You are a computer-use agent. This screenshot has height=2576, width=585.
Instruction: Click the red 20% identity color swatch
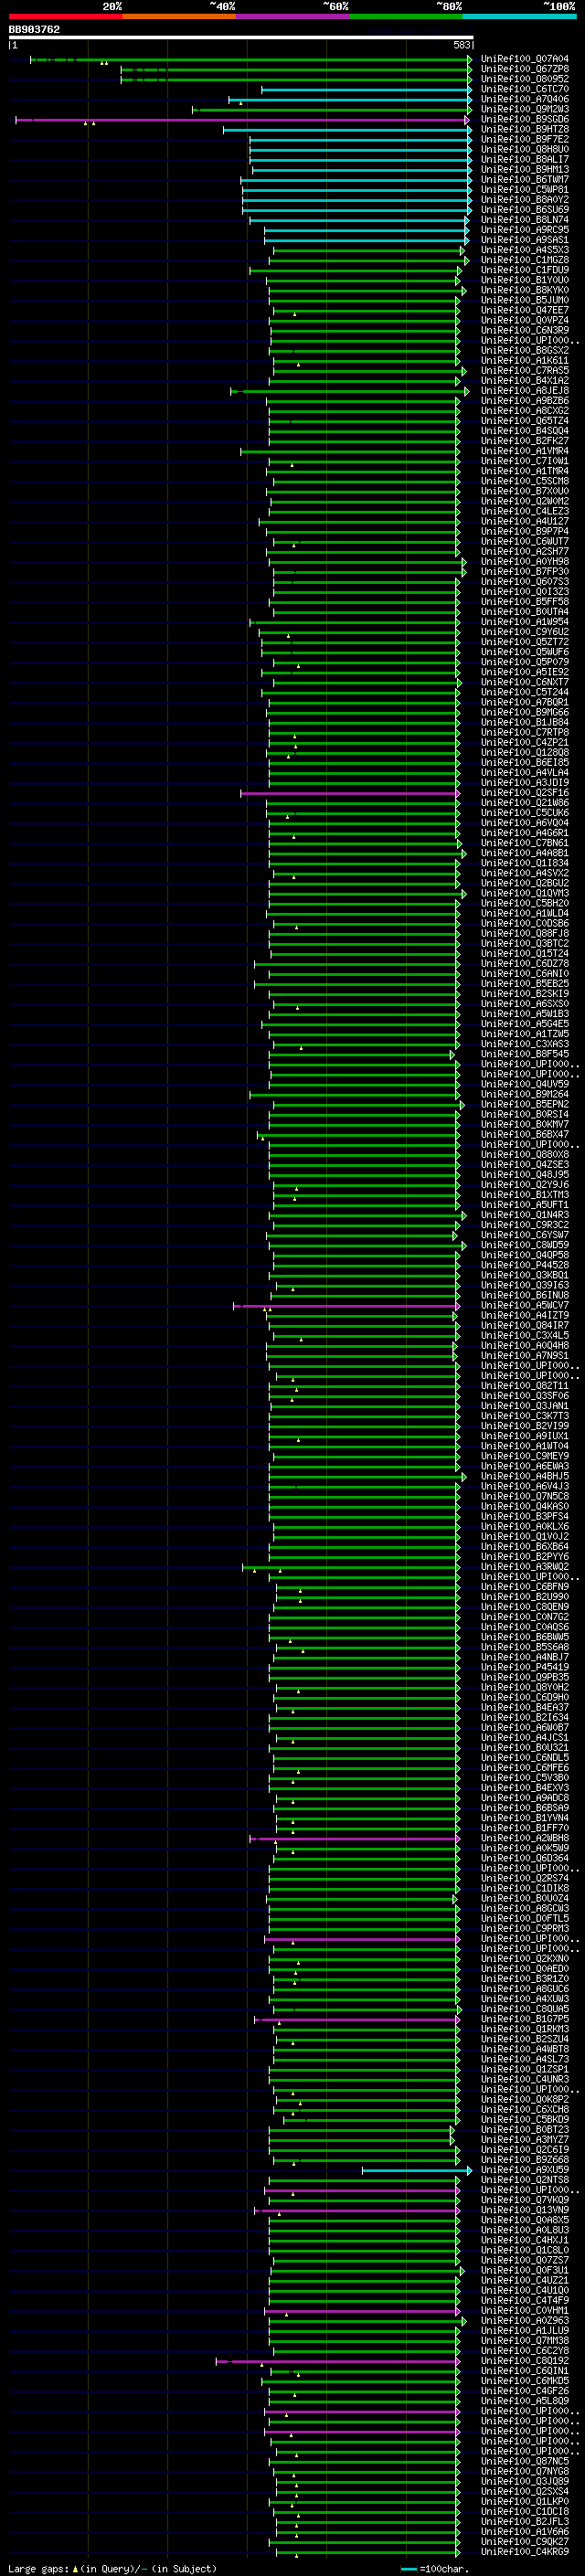point(65,16)
